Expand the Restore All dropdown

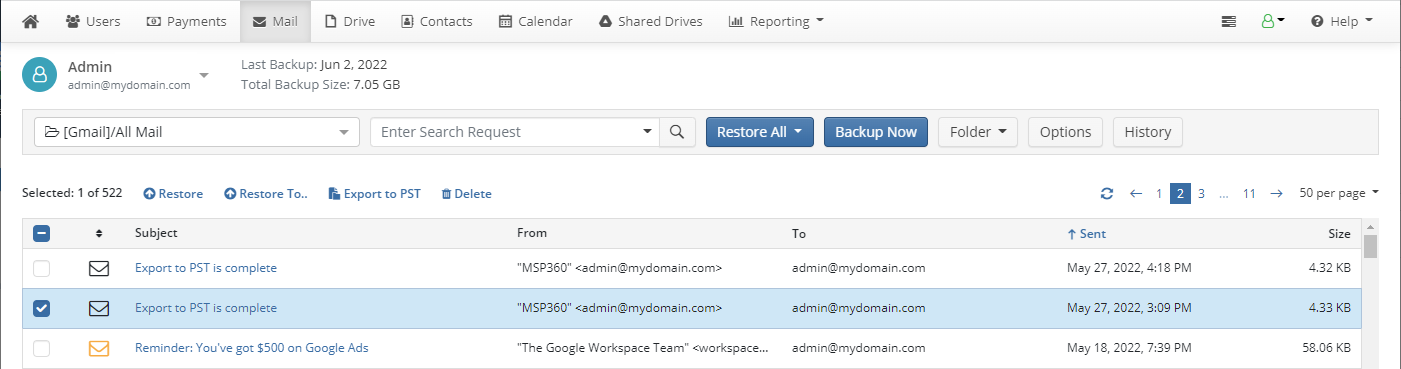click(760, 132)
